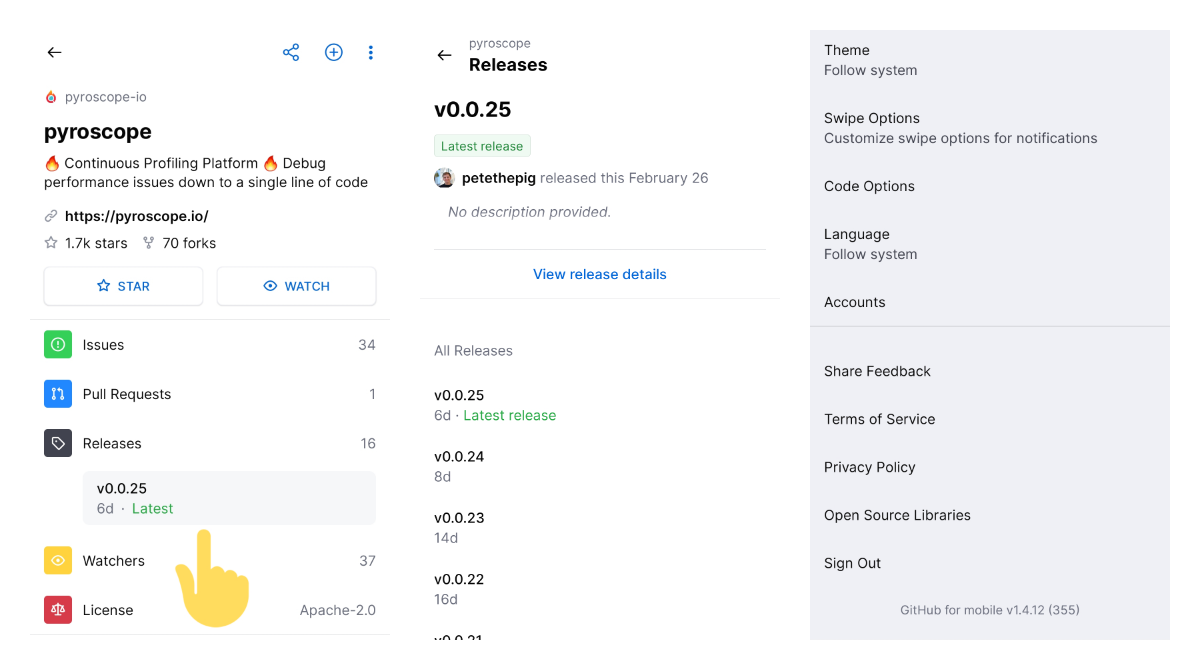Screen dimensions: 1200x670
Task: Expand the Accounts section
Action: pos(854,302)
